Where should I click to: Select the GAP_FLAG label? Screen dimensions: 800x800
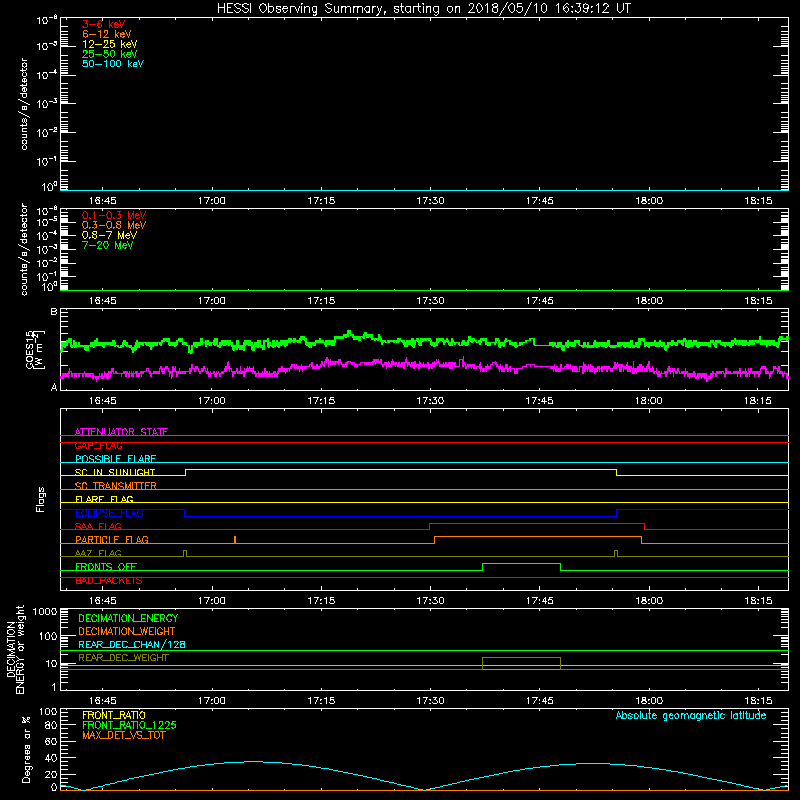tap(98, 445)
